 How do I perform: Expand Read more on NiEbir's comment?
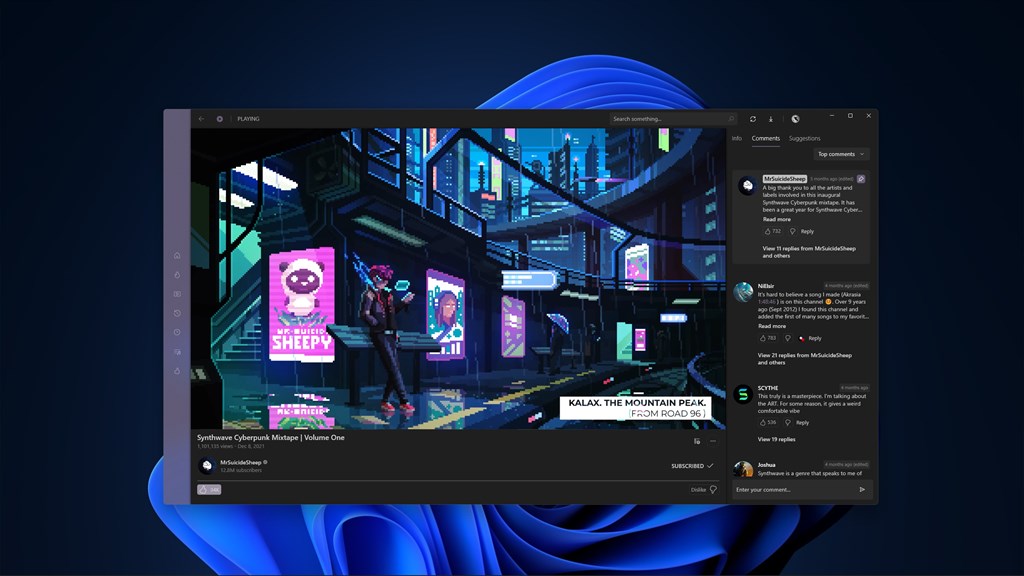771,326
